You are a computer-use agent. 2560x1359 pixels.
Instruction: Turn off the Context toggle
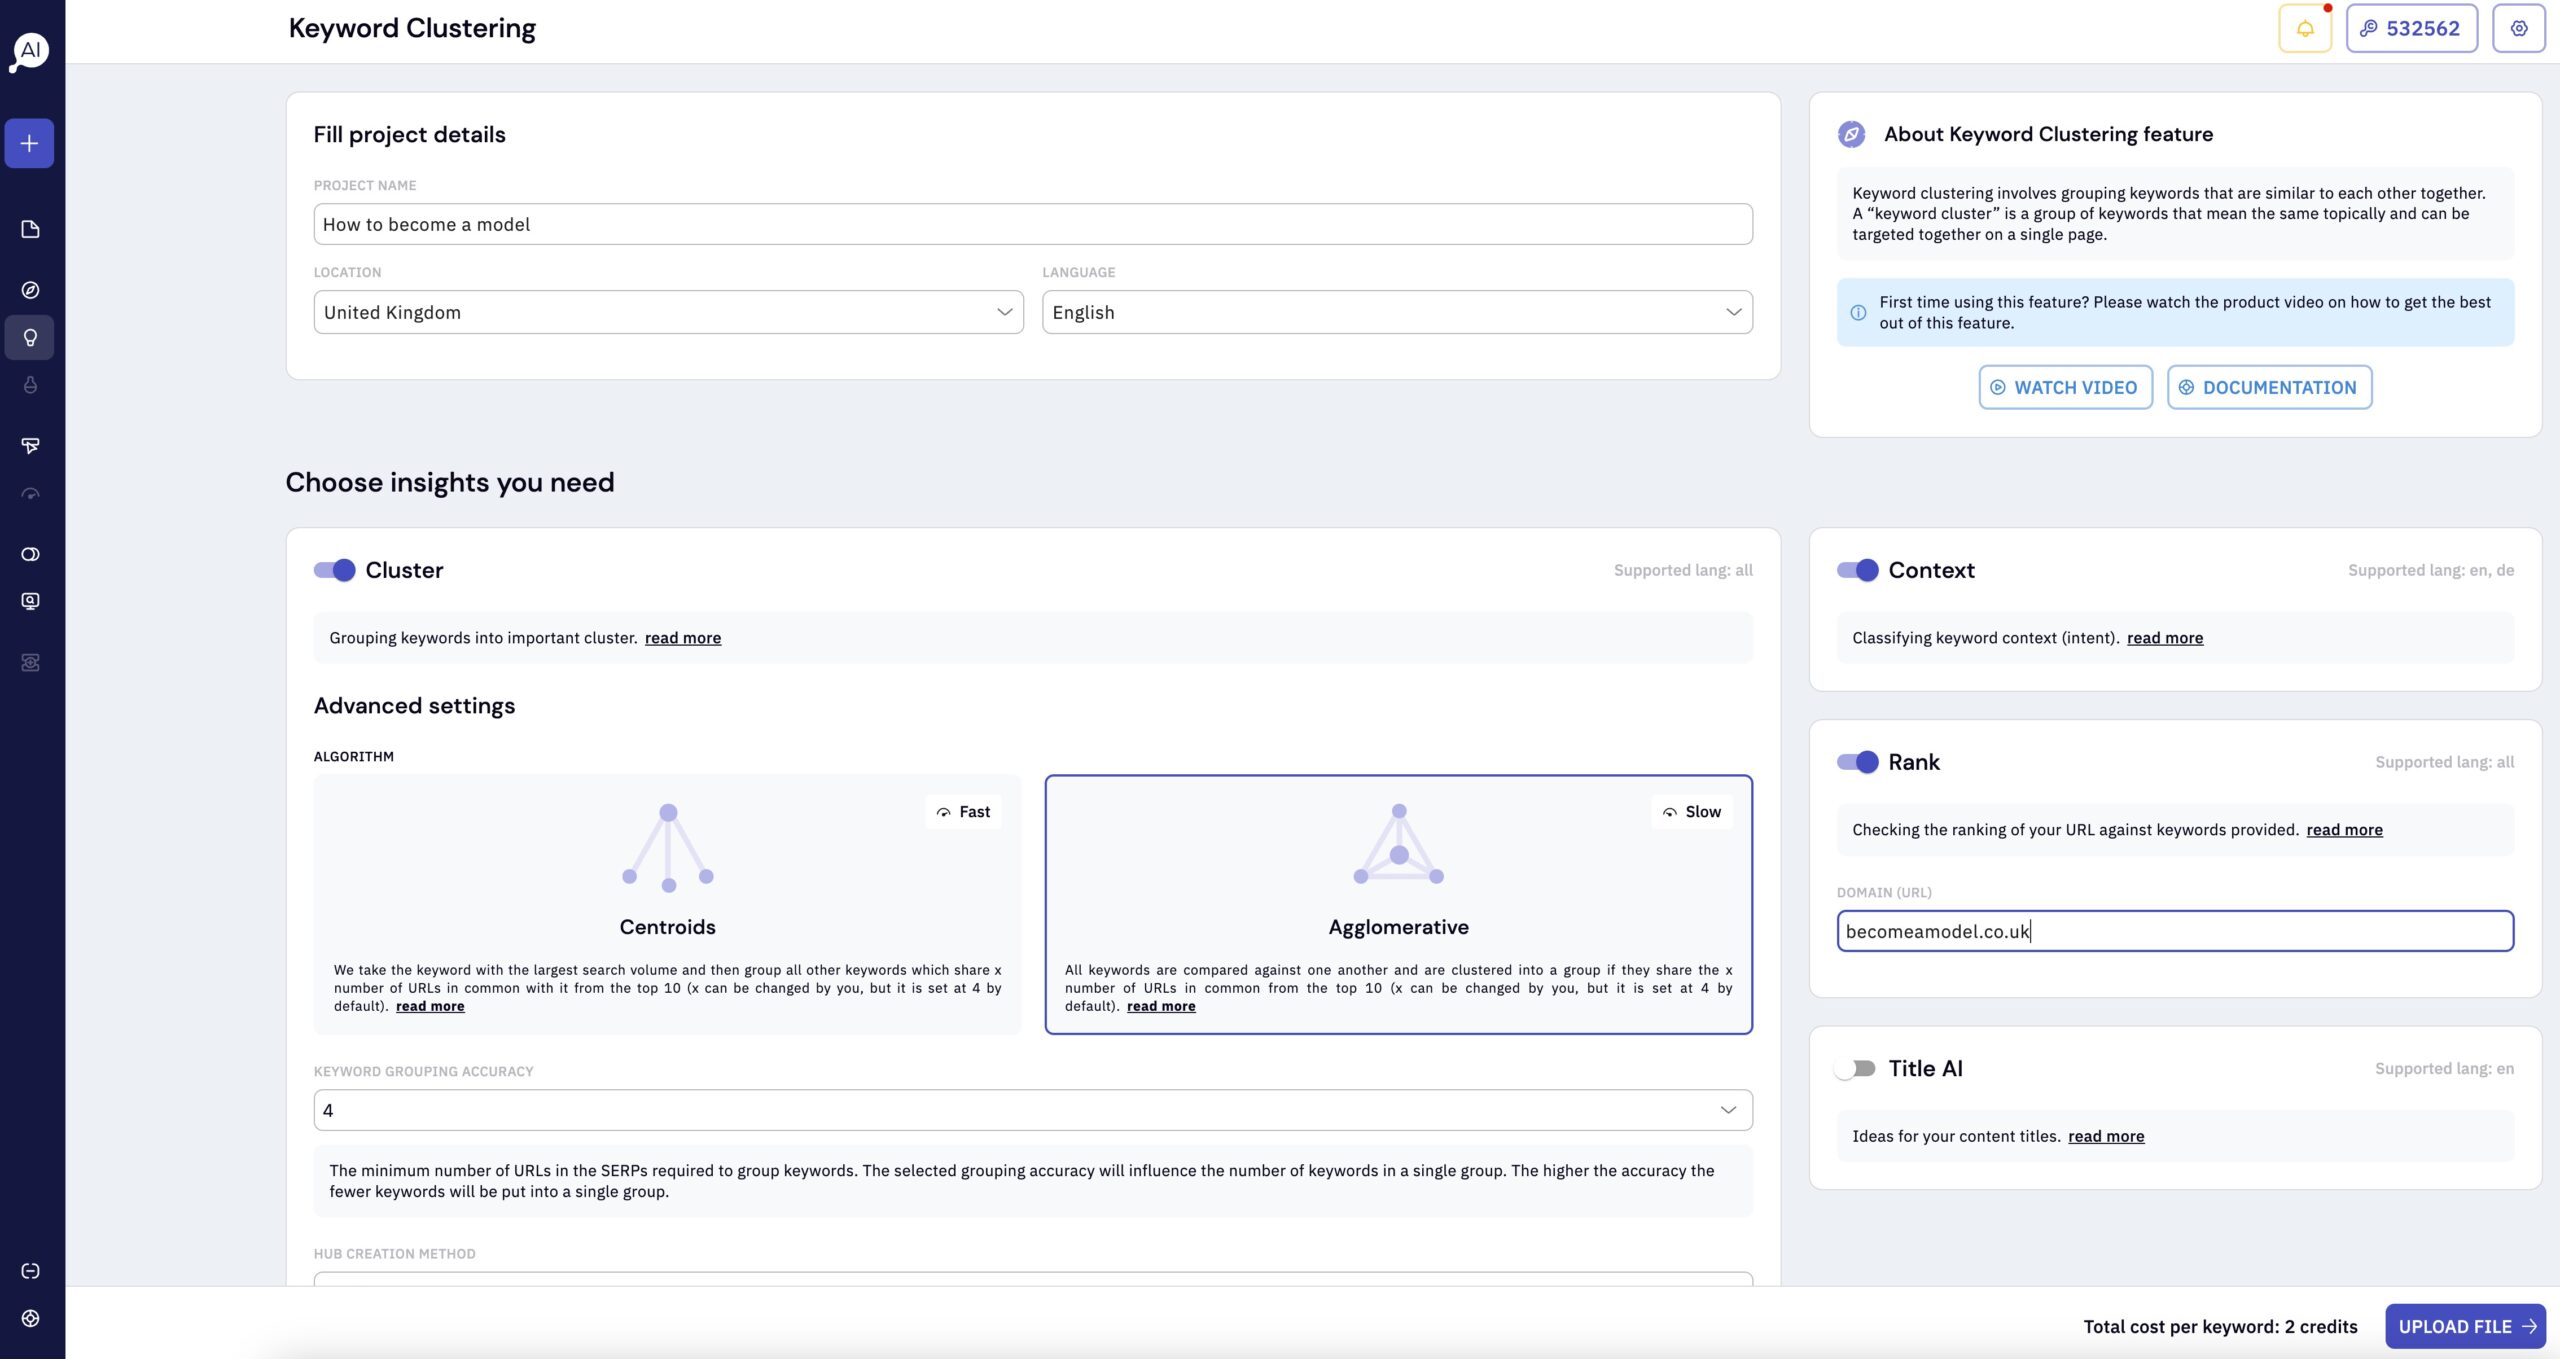point(1857,570)
